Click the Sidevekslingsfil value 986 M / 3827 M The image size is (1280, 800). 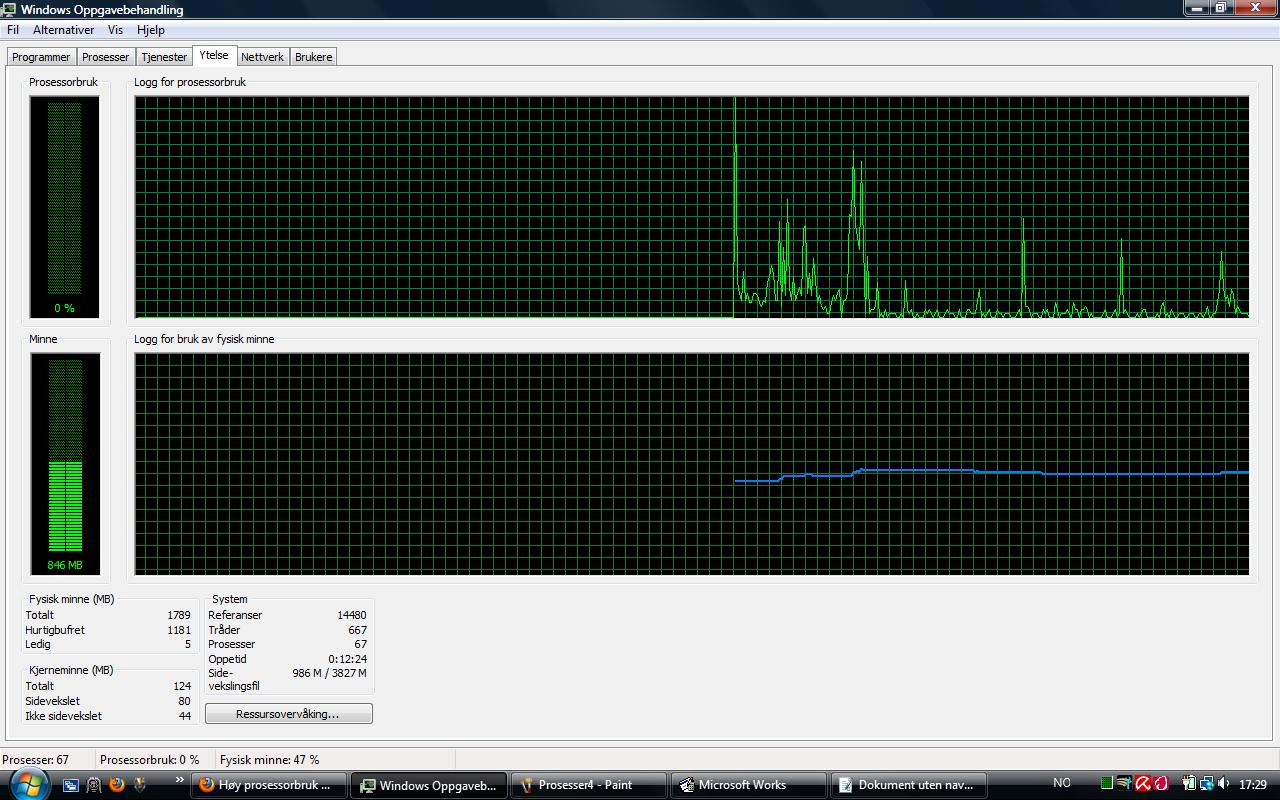click(330, 673)
